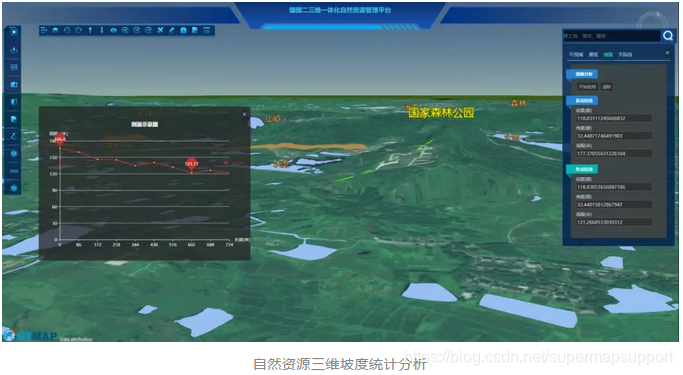683x375 pixels.
Task: Click the chart title 剖面示意图
Action: 145,125
